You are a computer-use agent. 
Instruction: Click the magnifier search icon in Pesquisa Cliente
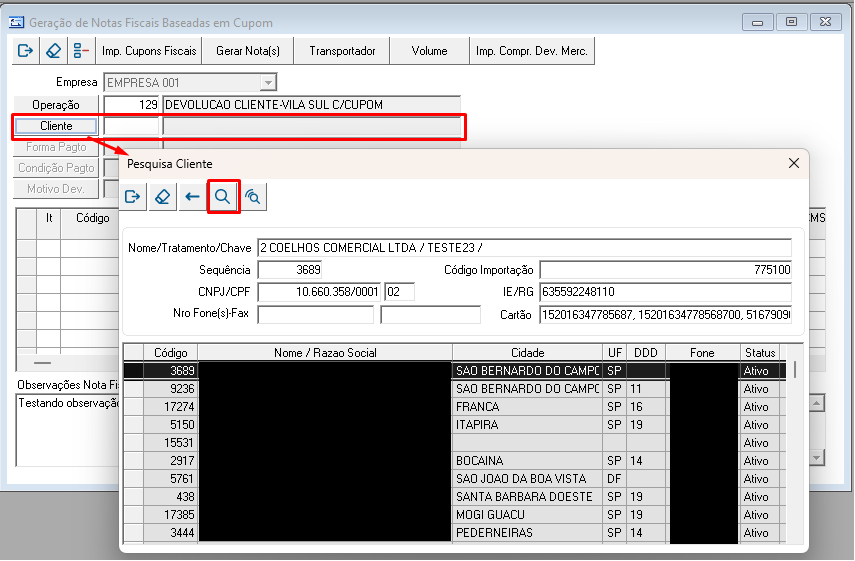[x=222, y=196]
